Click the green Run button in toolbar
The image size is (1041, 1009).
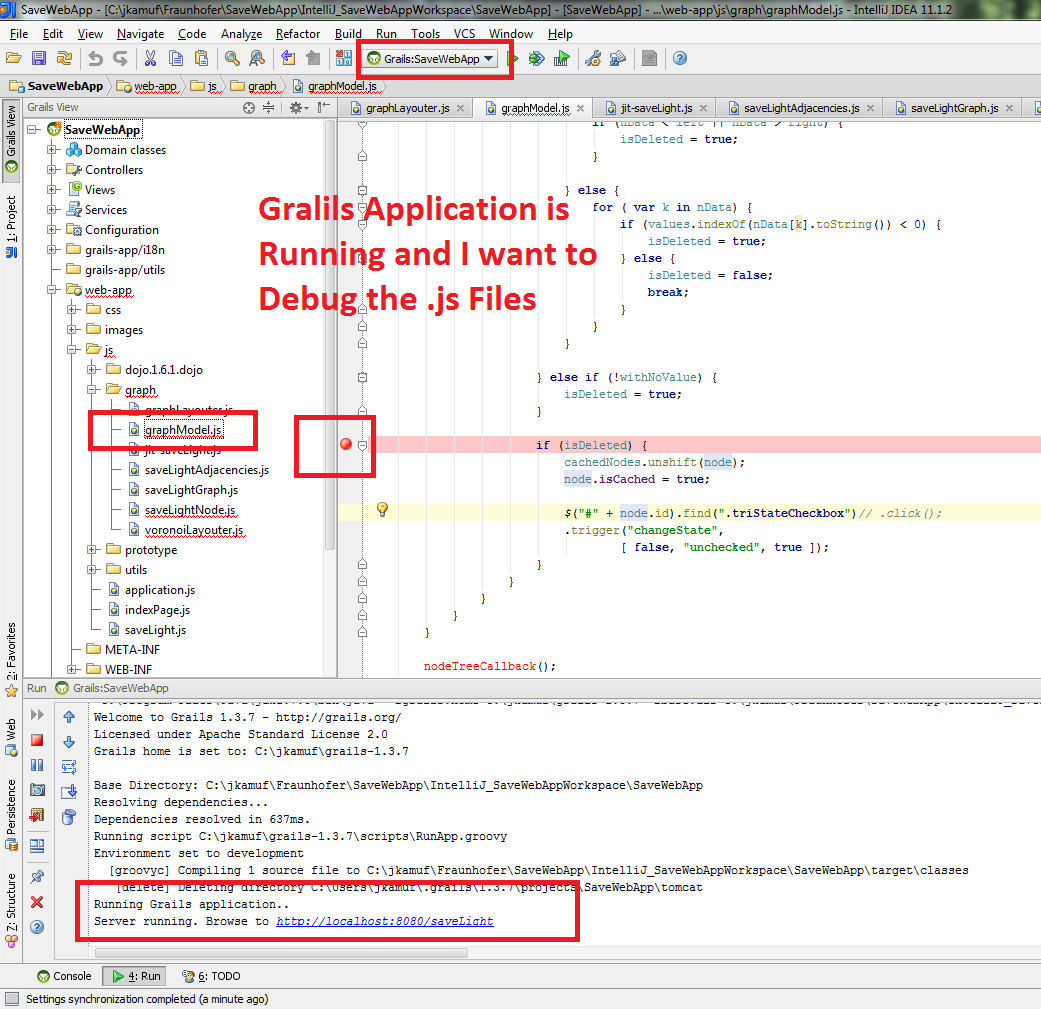point(513,58)
